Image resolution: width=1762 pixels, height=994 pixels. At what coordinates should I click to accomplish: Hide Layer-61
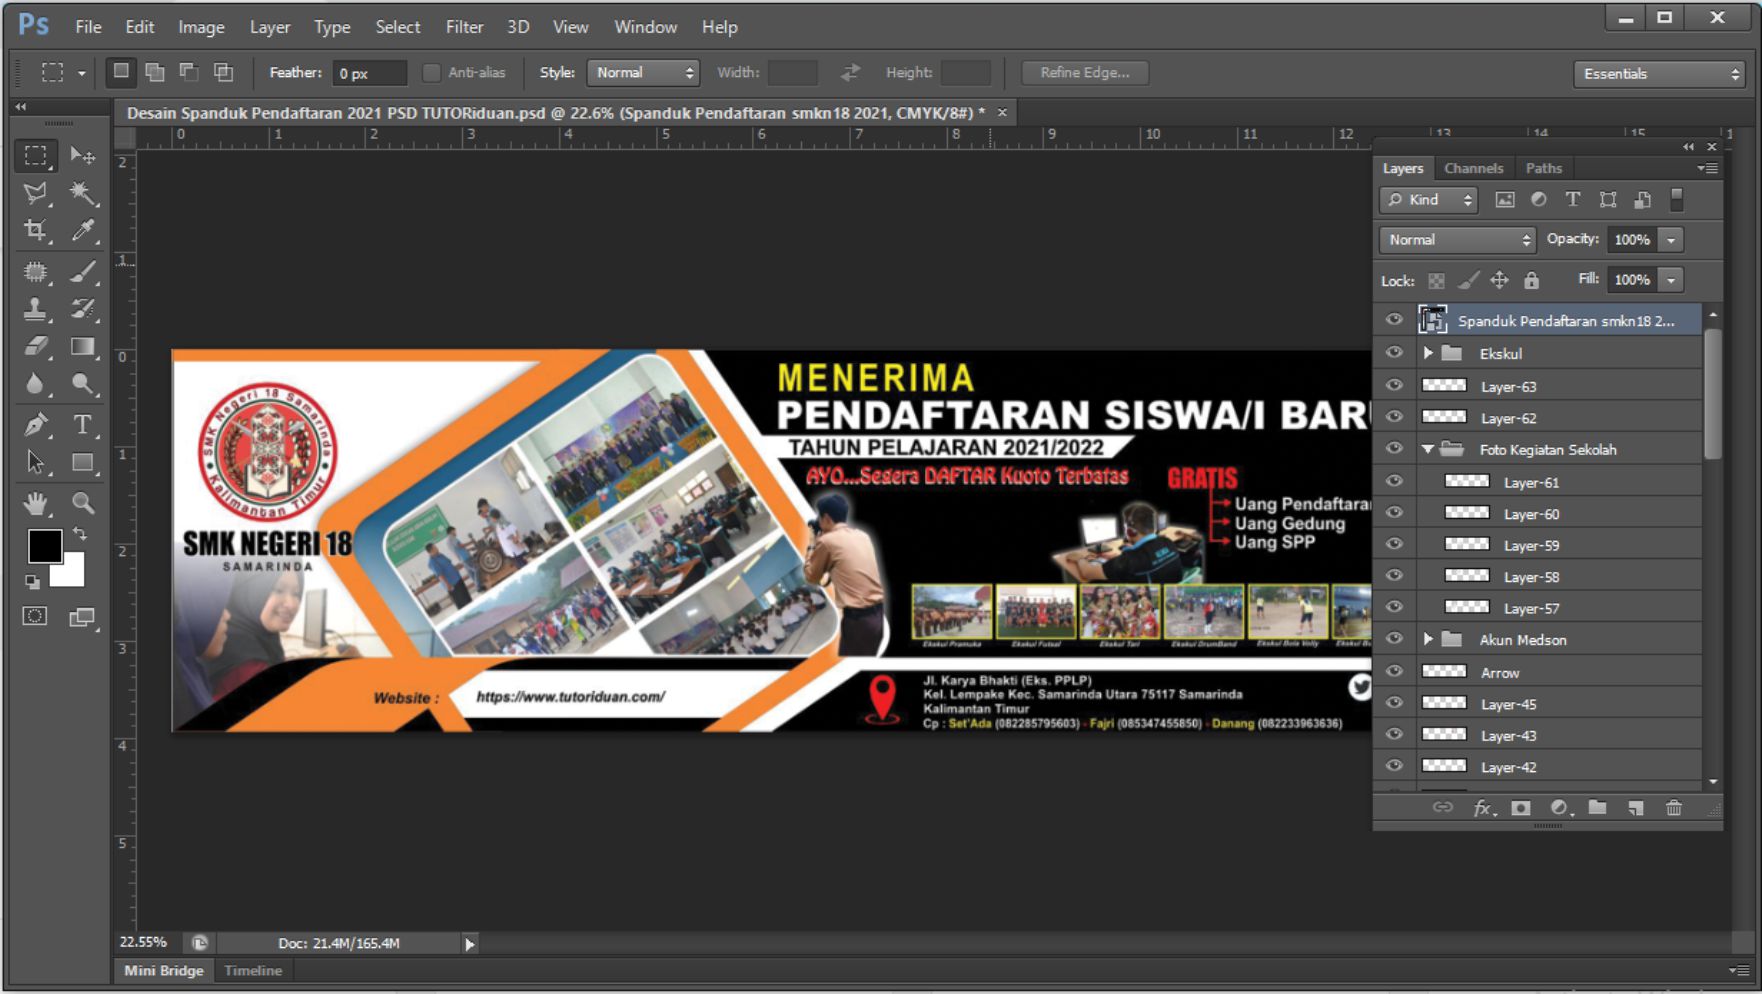(1394, 481)
